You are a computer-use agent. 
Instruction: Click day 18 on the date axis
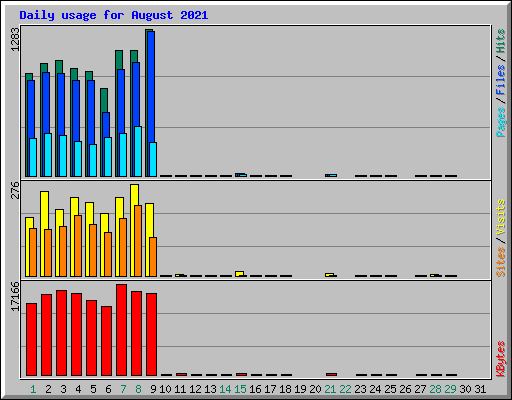pyautogui.click(x=285, y=389)
